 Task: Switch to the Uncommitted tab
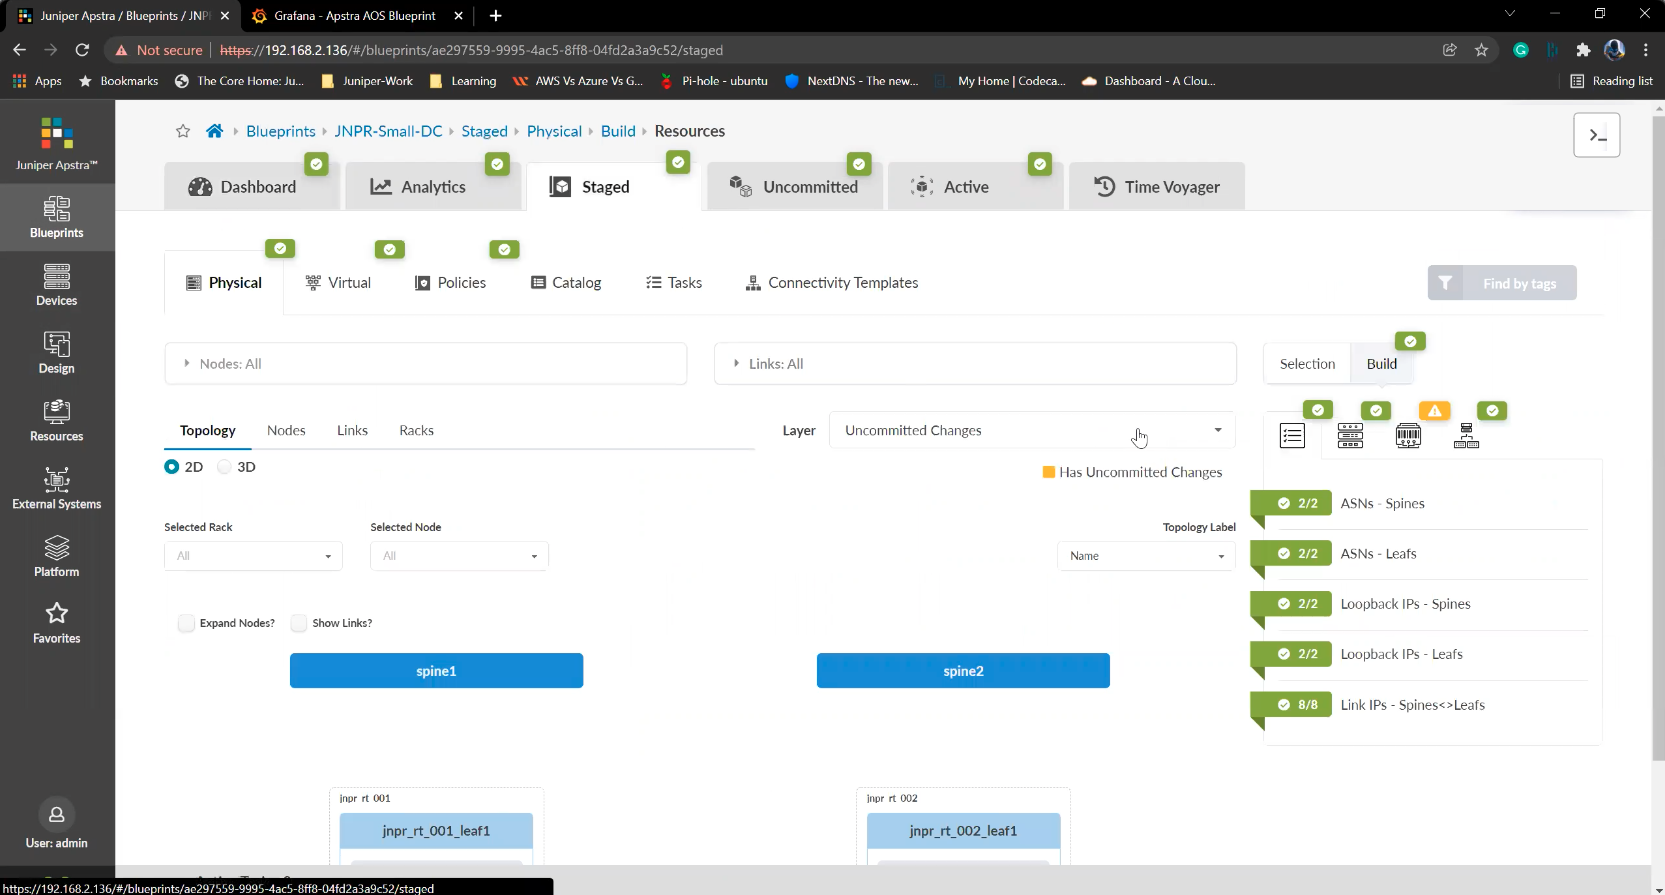(x=795, y=187)
